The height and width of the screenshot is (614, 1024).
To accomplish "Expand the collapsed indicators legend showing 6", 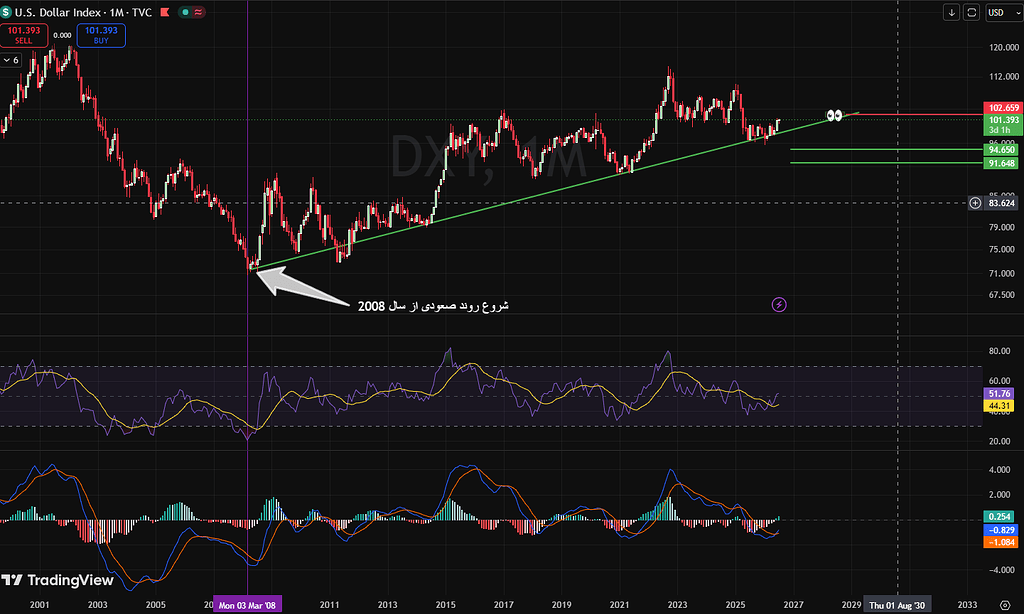I will tap(11, 60).
